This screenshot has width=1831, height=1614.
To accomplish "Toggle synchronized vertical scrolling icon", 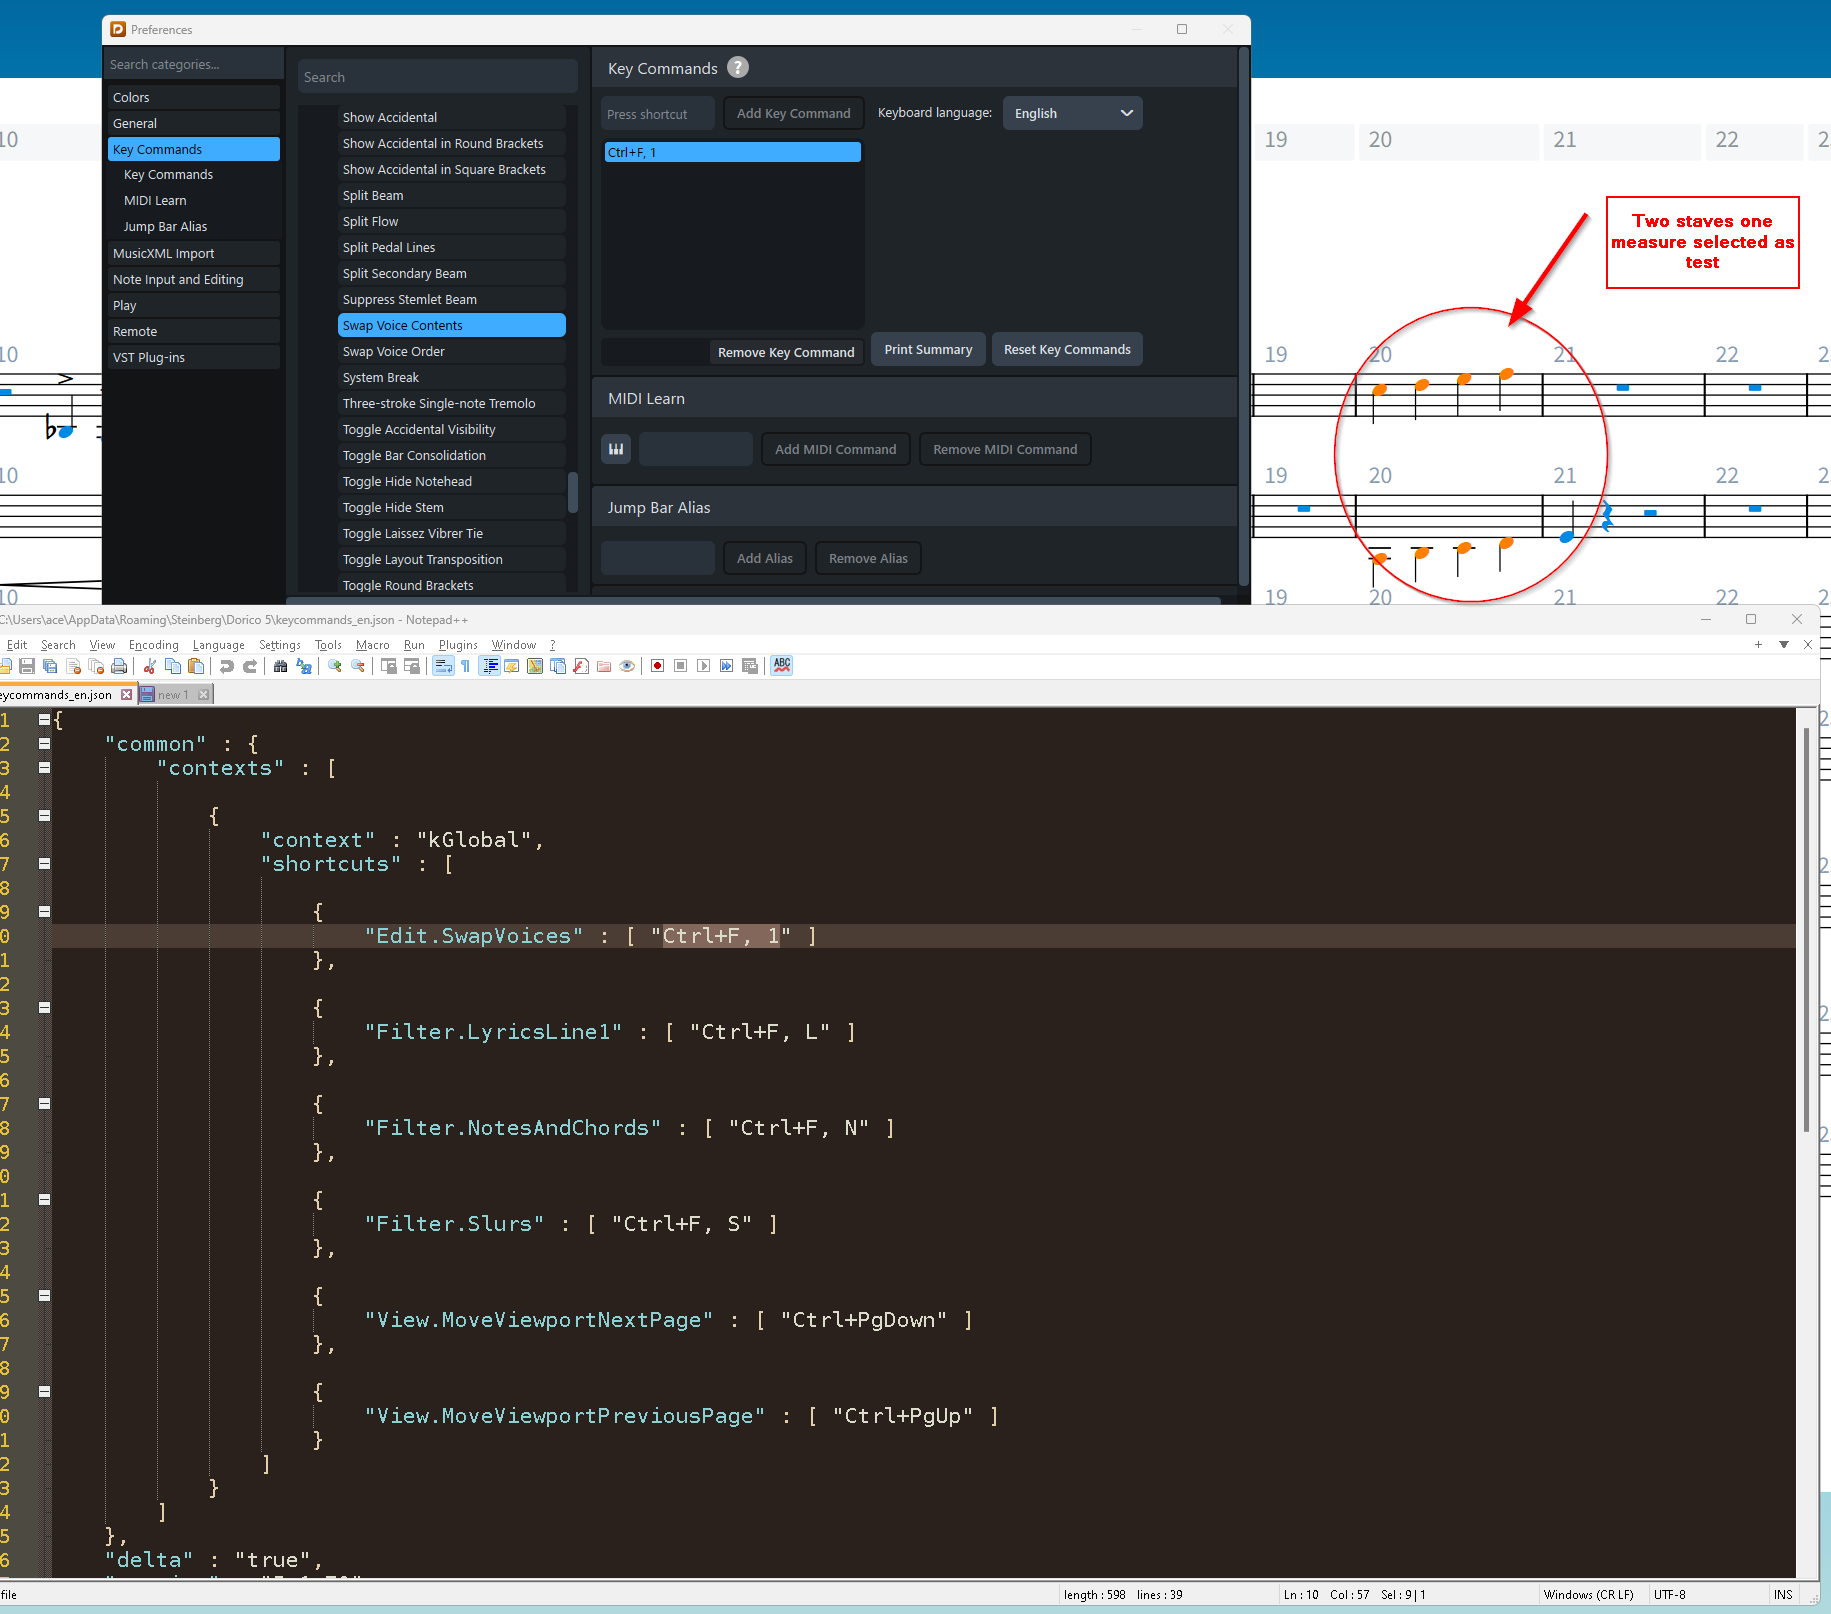I will [x=389, y=666].
